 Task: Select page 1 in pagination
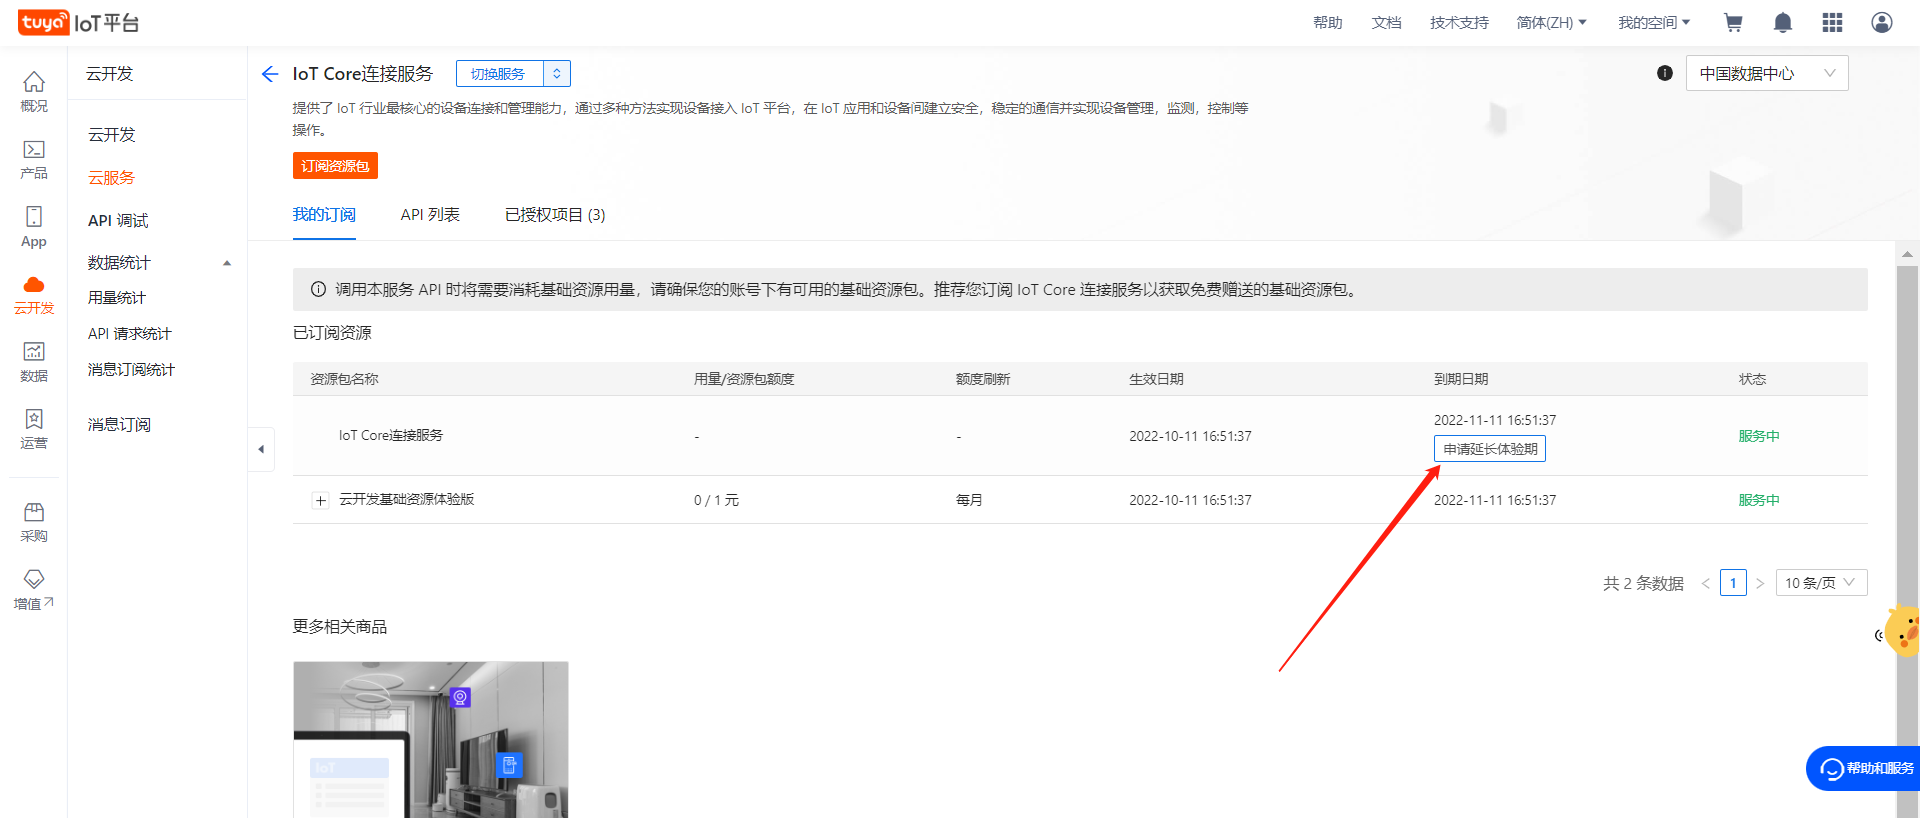pyautogui.click(x=1733, y=583)
